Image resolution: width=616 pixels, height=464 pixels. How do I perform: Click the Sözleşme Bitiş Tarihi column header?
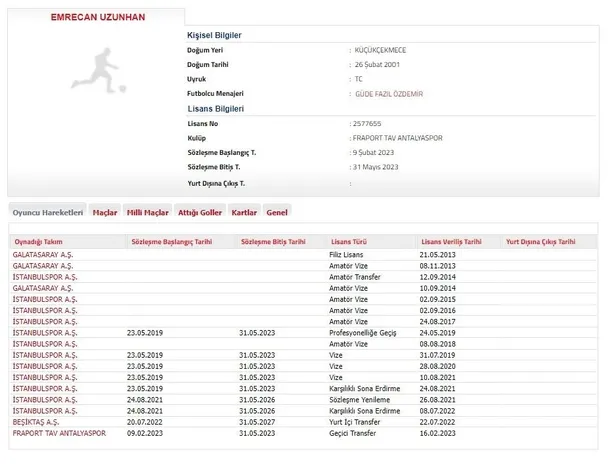click(x=280, y=243)
